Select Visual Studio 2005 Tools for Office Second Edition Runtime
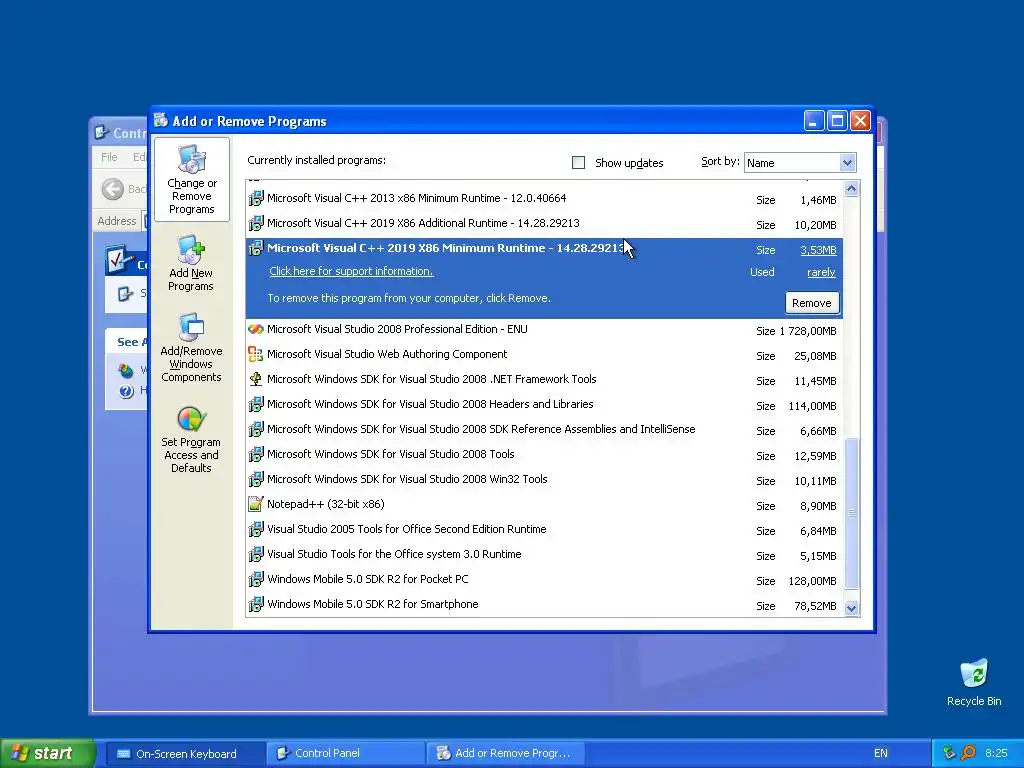 (x=544, y=530)
